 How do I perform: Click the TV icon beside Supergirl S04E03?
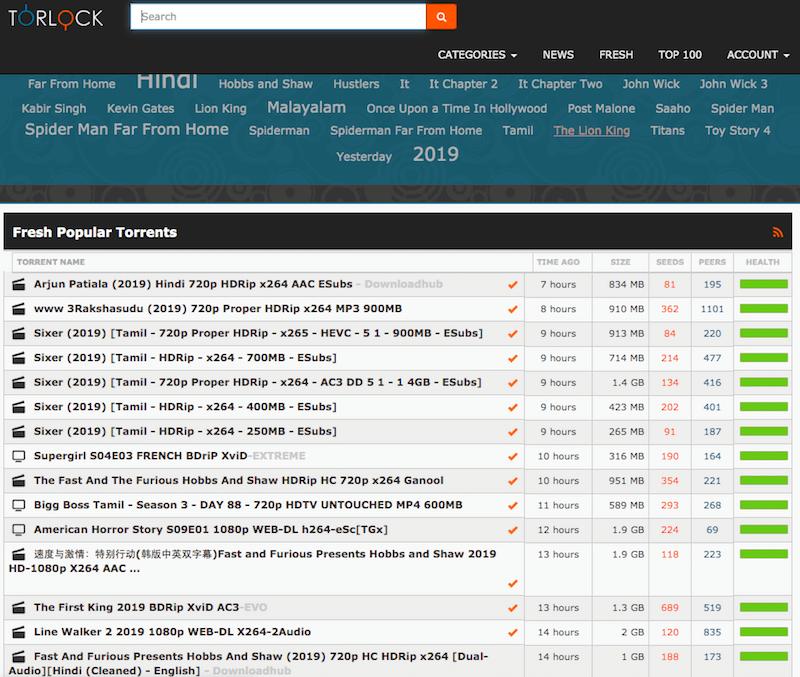click(18, 456)
